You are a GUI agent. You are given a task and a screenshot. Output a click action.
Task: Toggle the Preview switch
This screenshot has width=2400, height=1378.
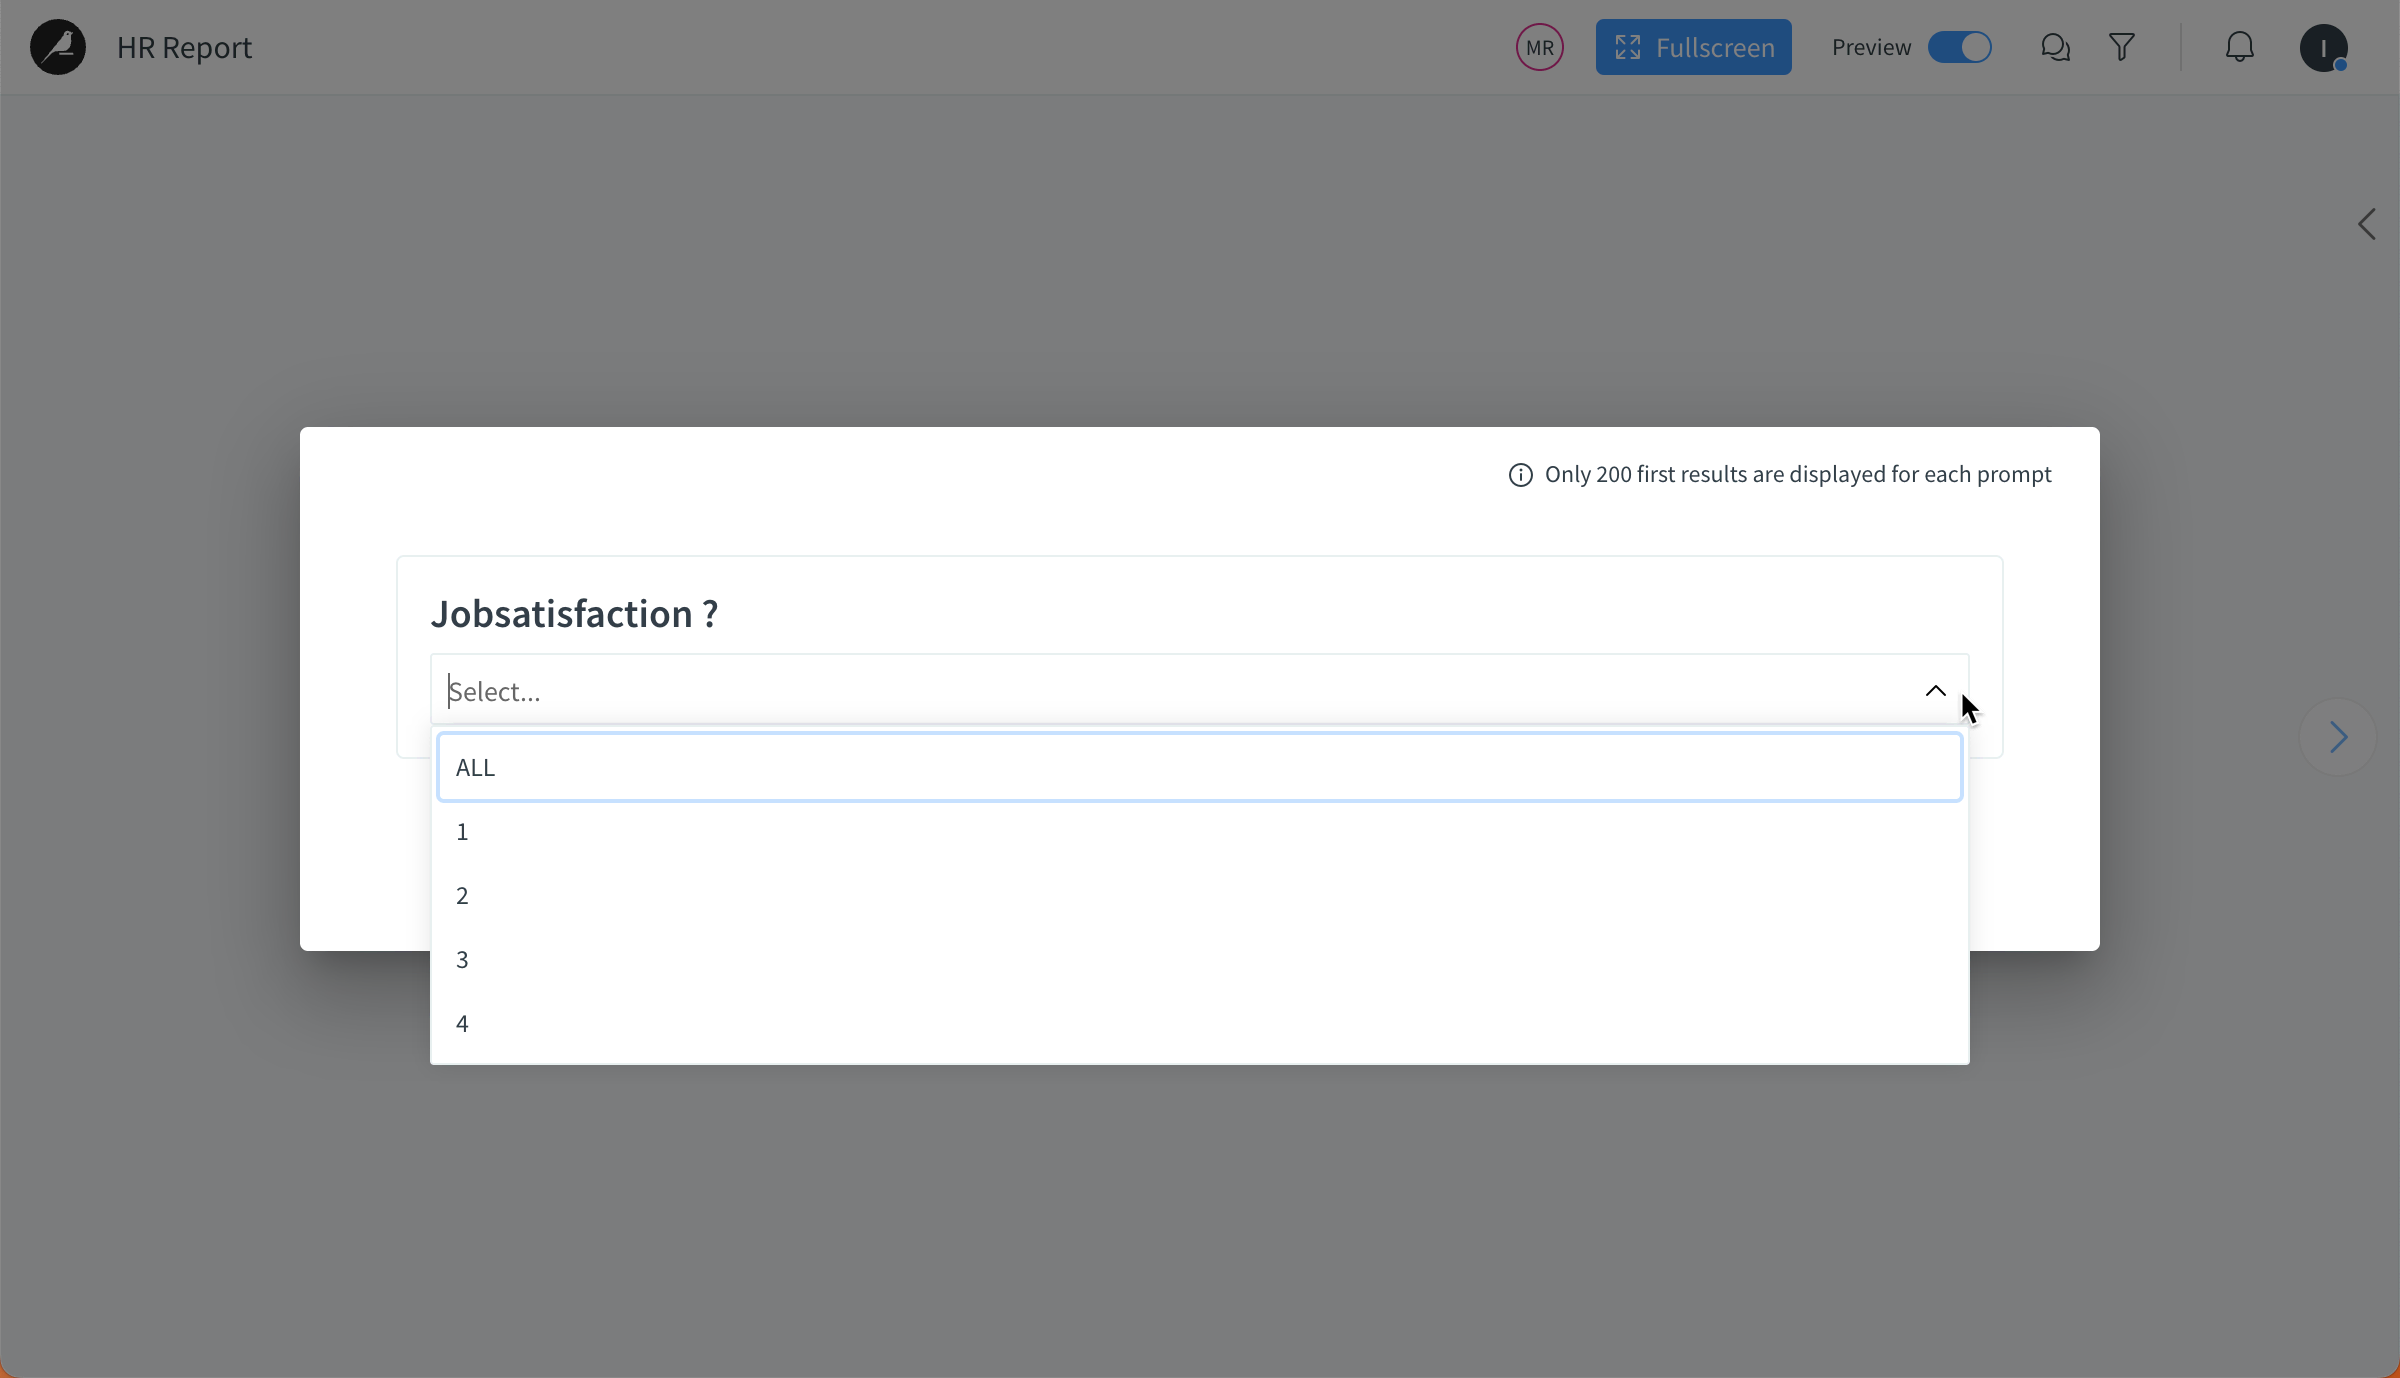[1960, 47]
